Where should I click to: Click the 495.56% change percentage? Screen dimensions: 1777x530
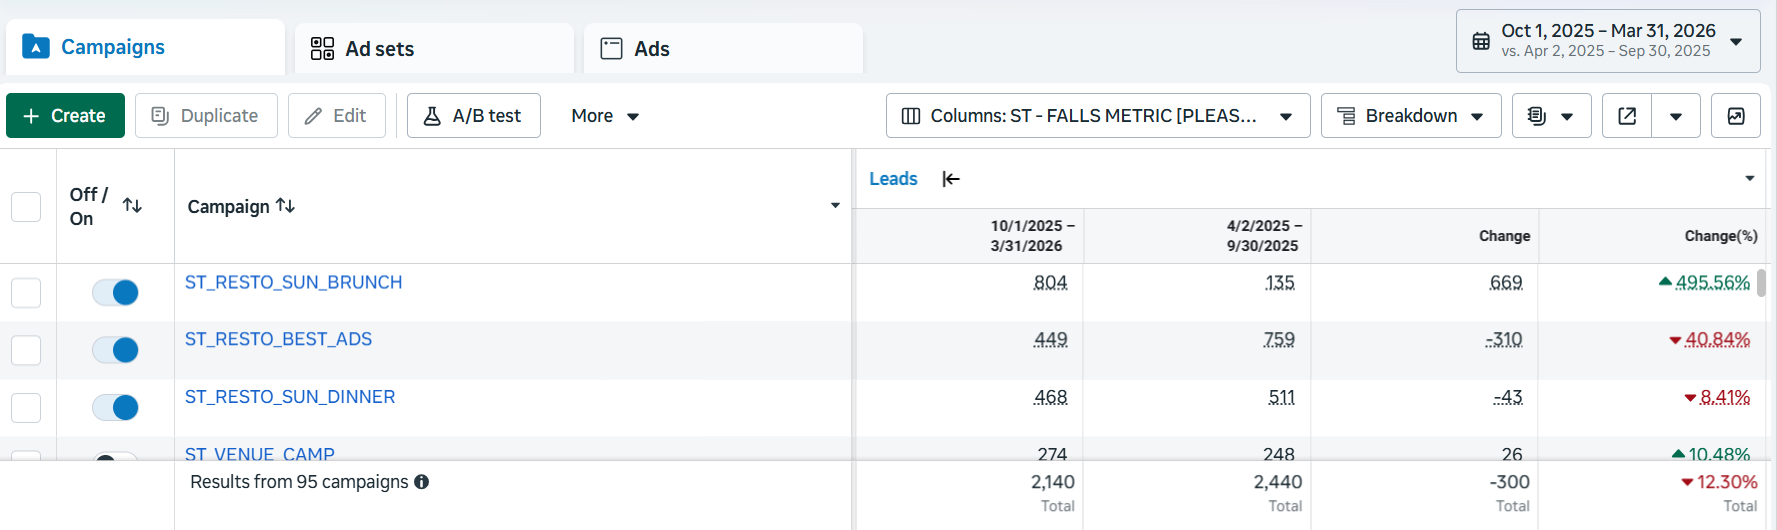tap(1712, 283)
